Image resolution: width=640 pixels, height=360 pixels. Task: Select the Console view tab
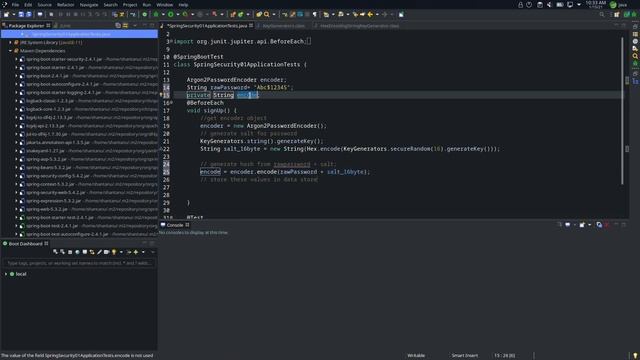[175, 225]
